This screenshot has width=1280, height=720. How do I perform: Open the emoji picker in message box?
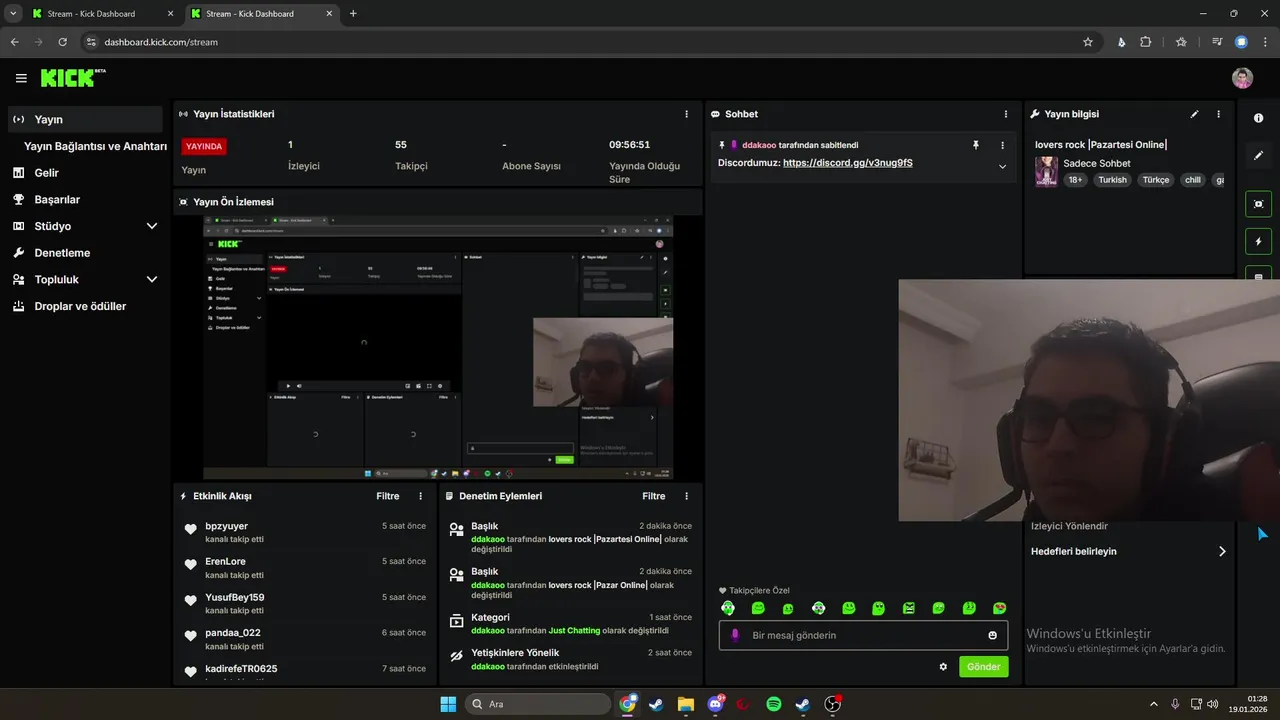[992, 635]
